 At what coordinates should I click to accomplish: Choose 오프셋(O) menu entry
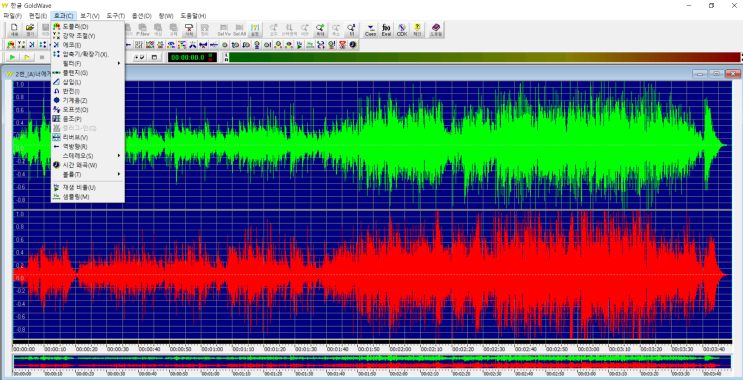[88, 109]
